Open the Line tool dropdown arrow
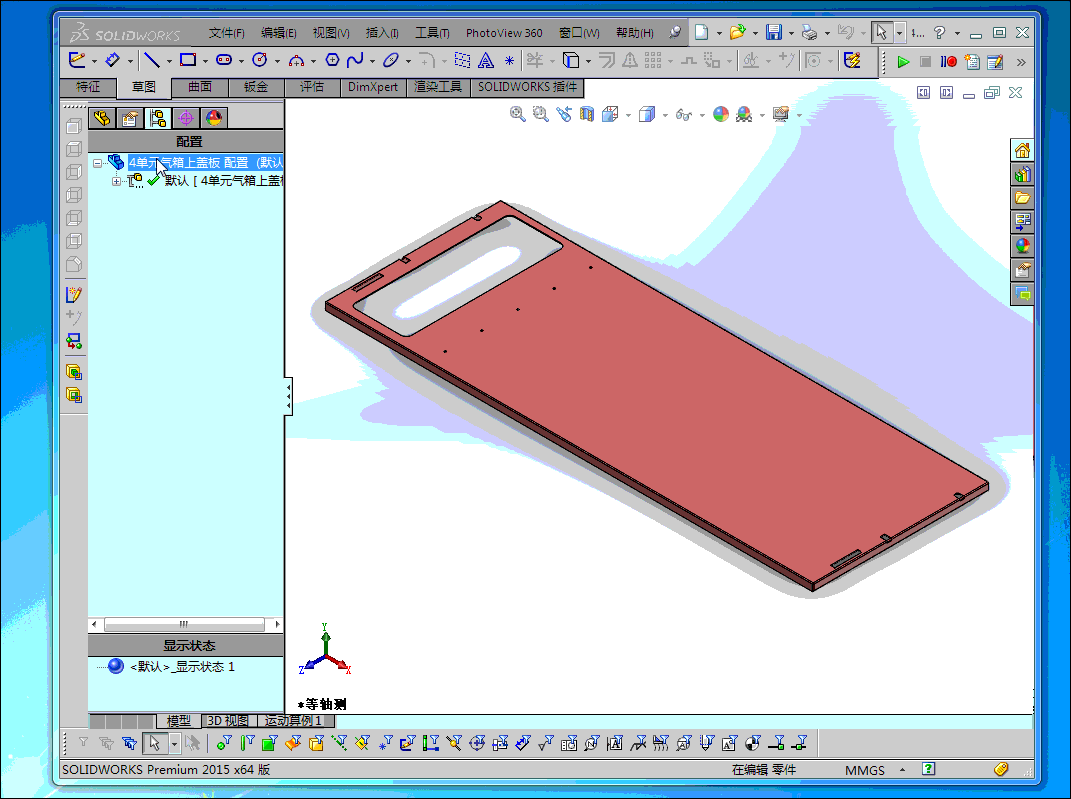Image resolution: width=1071 pixels, height=799 pixels. click(x=169, y=61)
